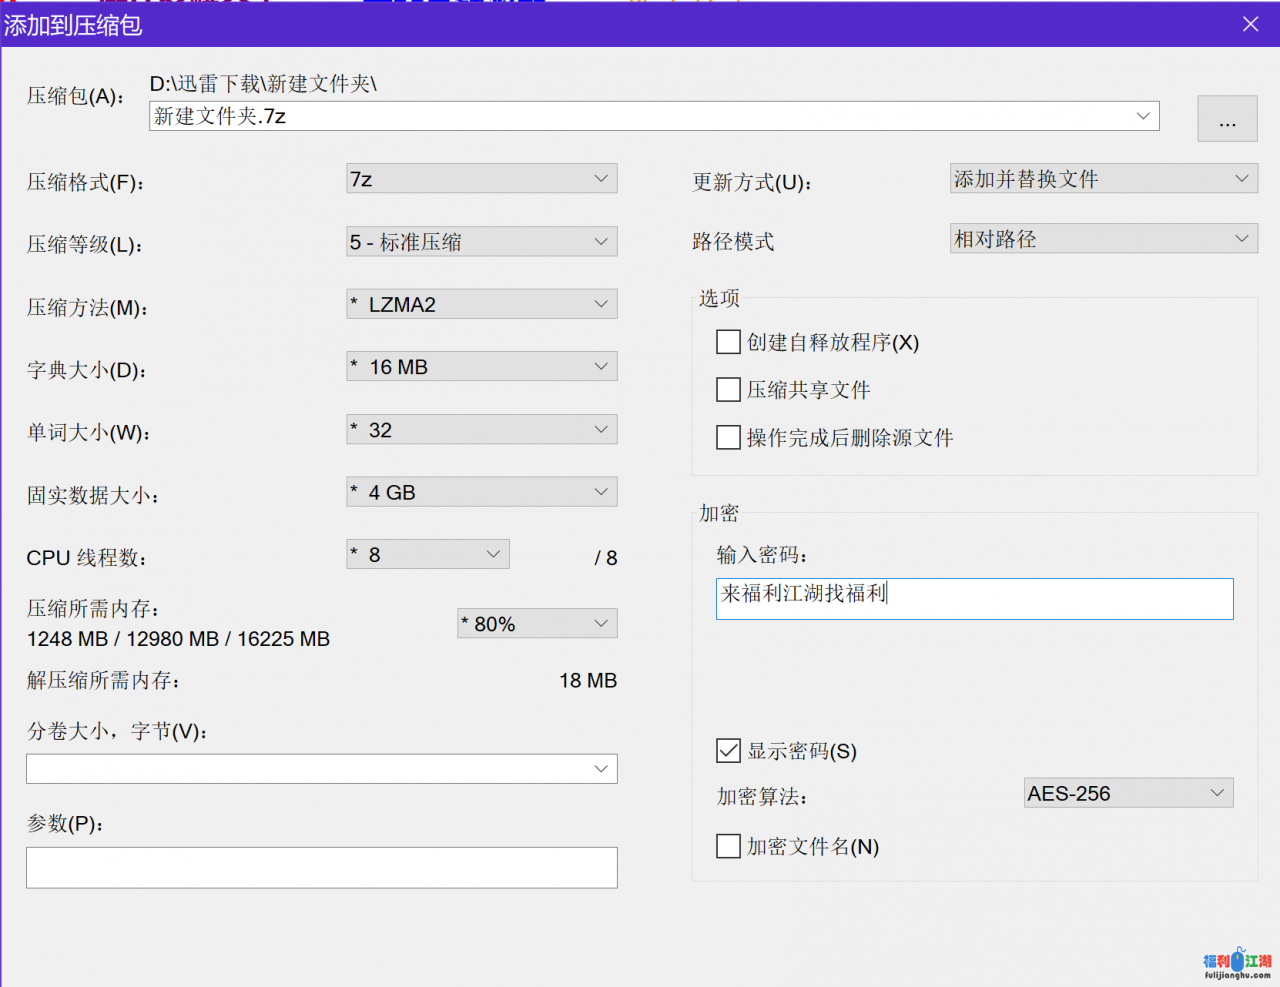Open the 单词大小 32 dropdown

pos(482,430)
